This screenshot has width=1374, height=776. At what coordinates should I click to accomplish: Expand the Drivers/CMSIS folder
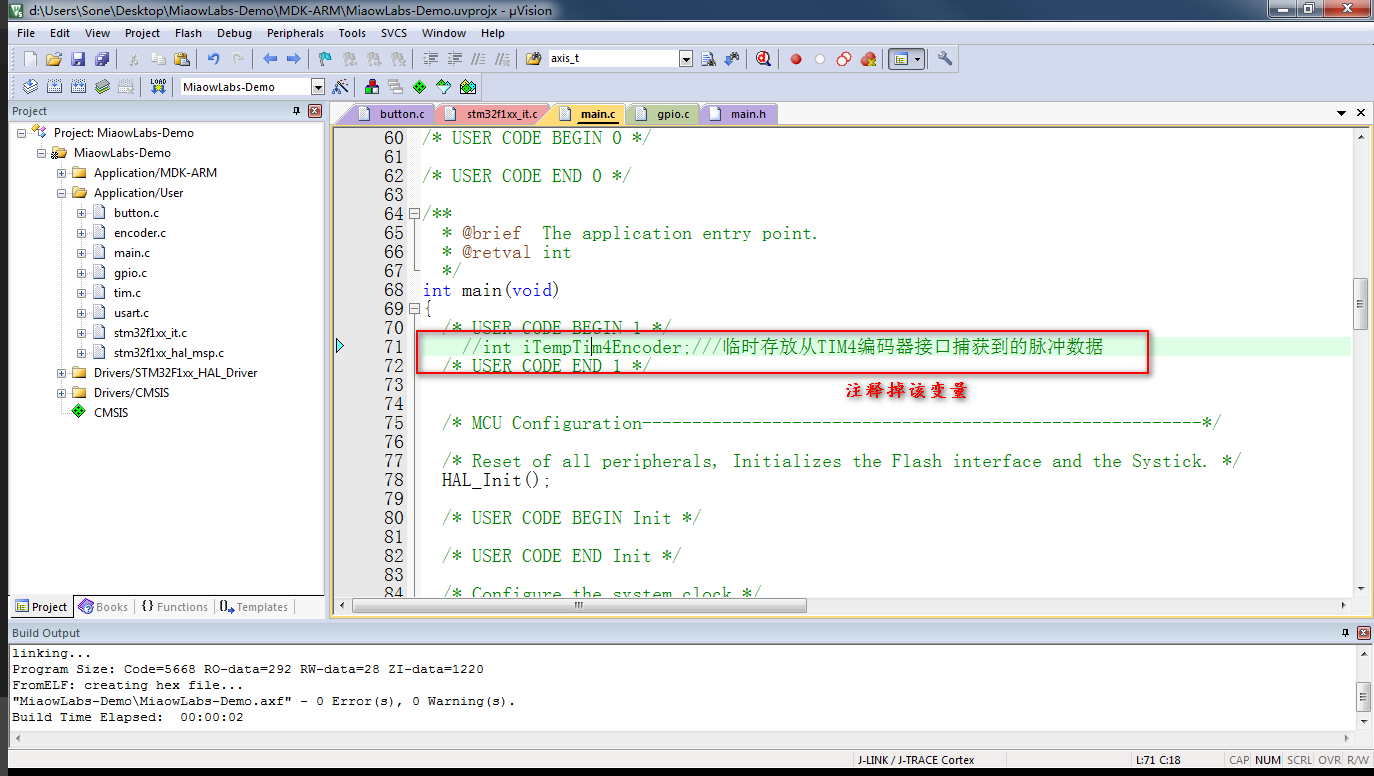[x=62, y=393]
